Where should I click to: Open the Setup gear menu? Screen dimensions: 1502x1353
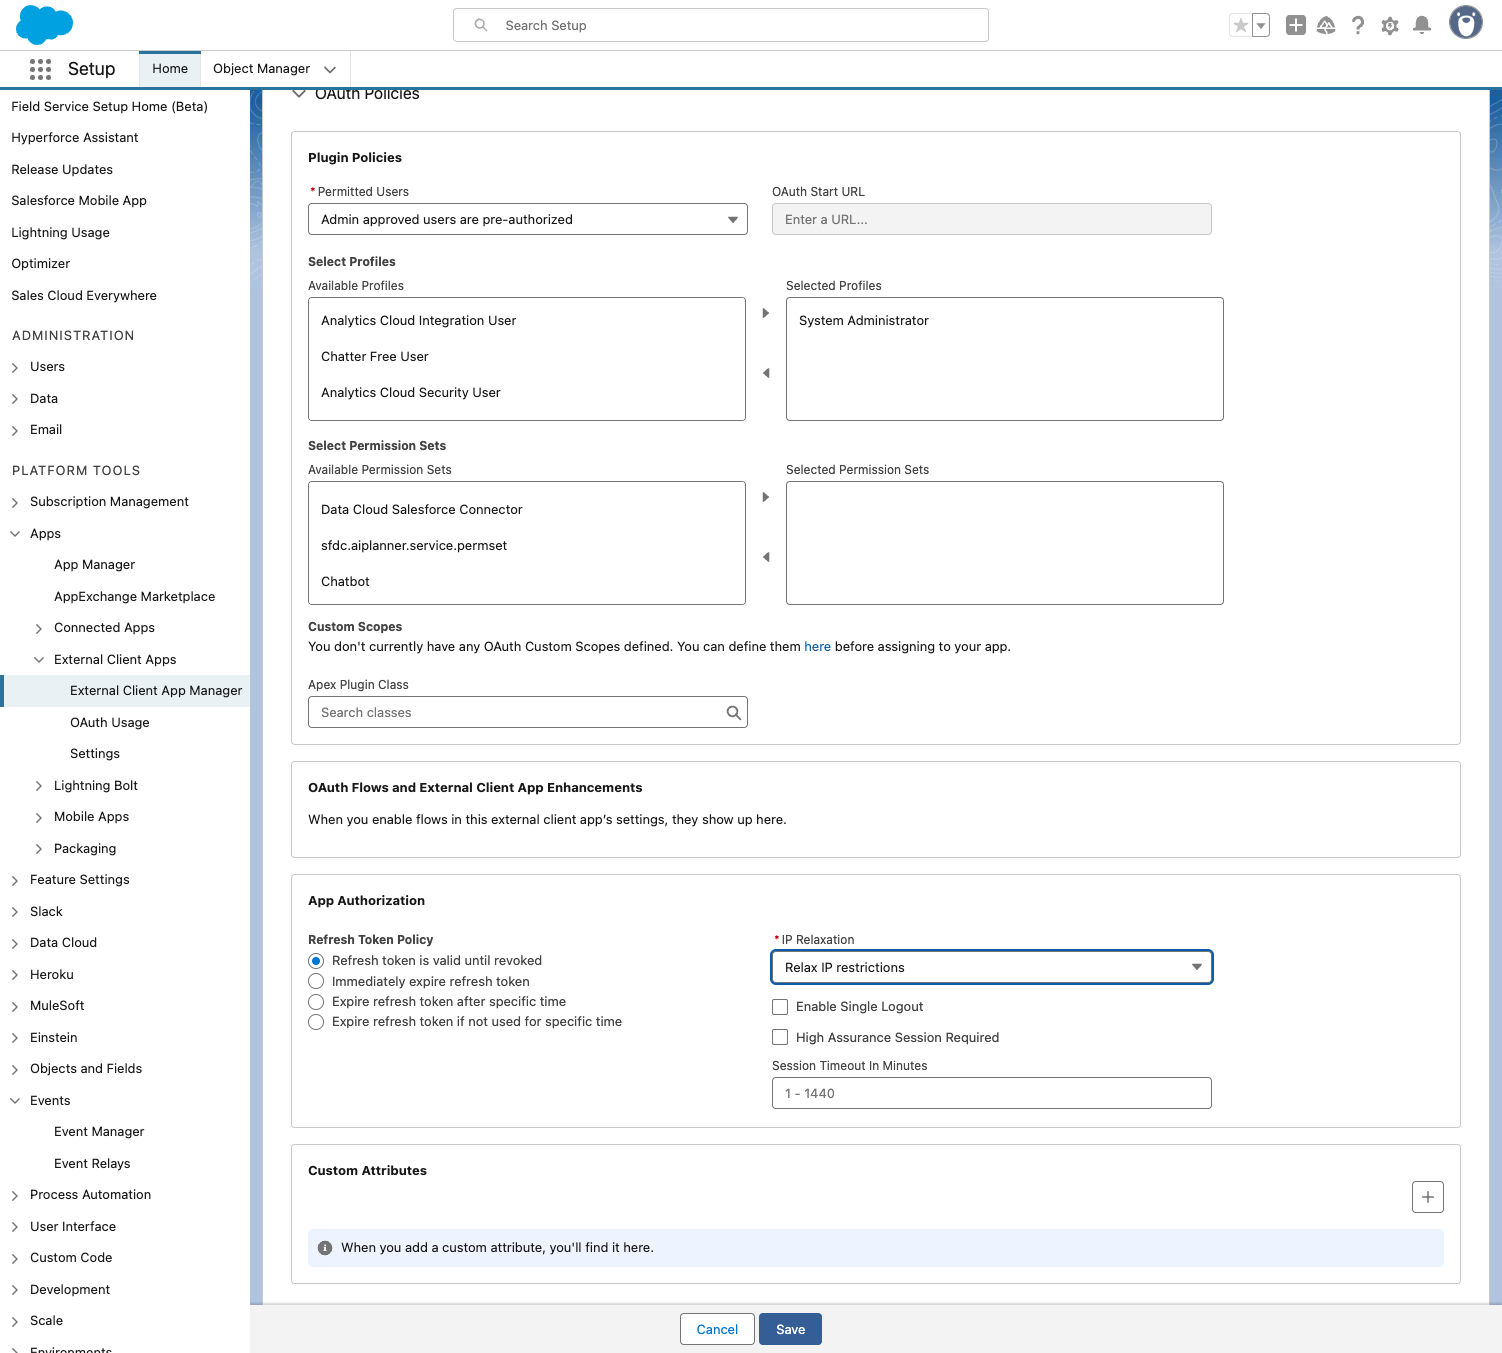(1389, 25)
